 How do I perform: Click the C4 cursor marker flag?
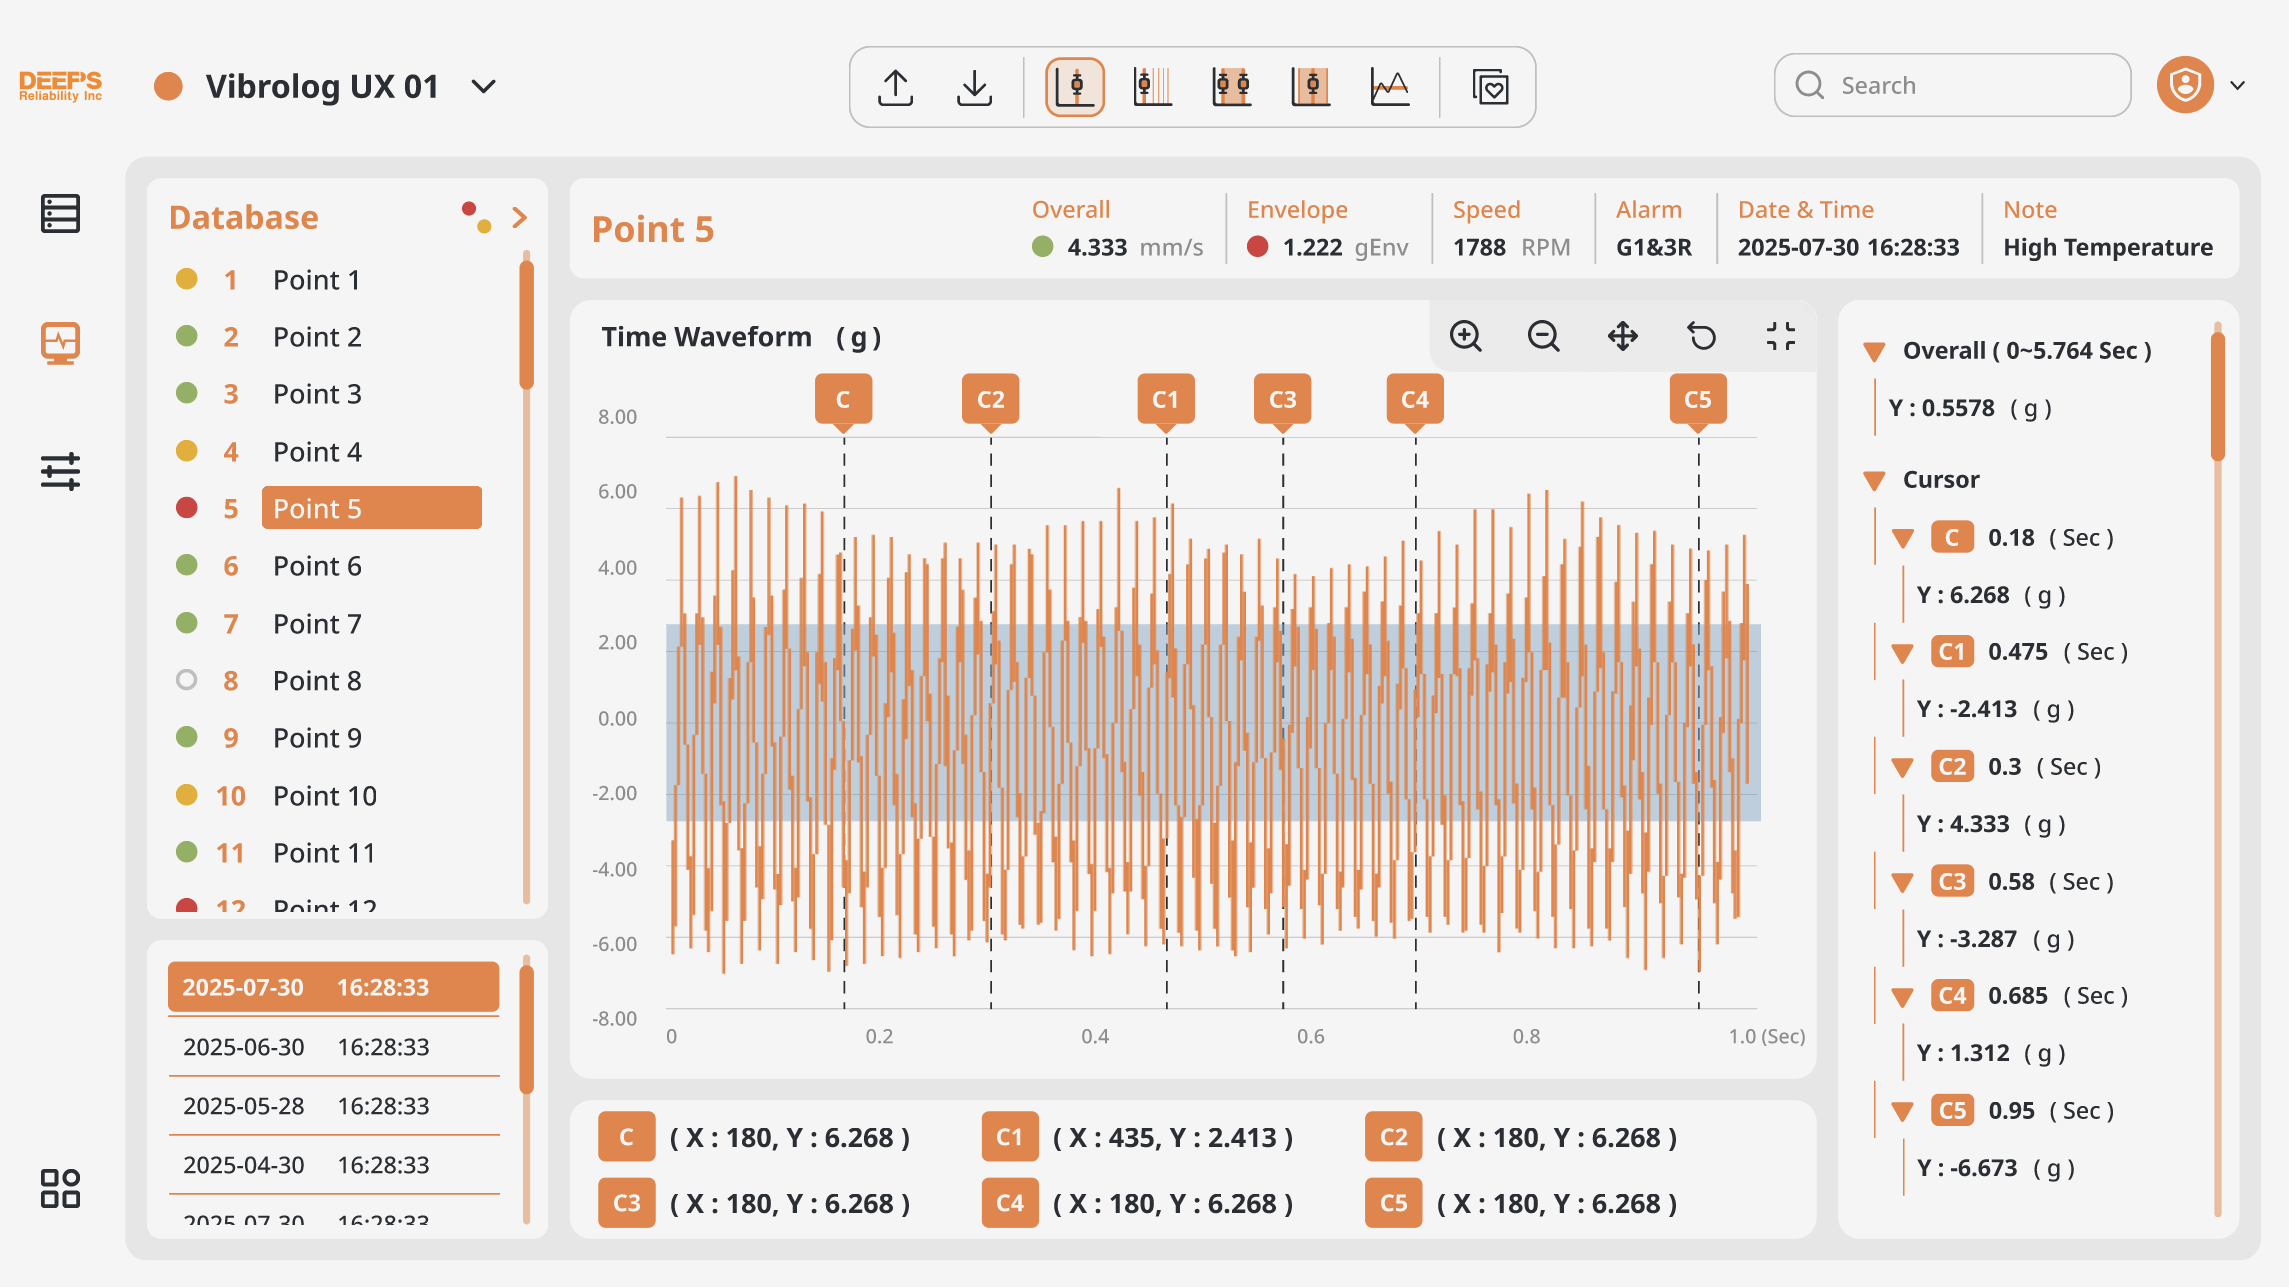(x=1415, y=400)
